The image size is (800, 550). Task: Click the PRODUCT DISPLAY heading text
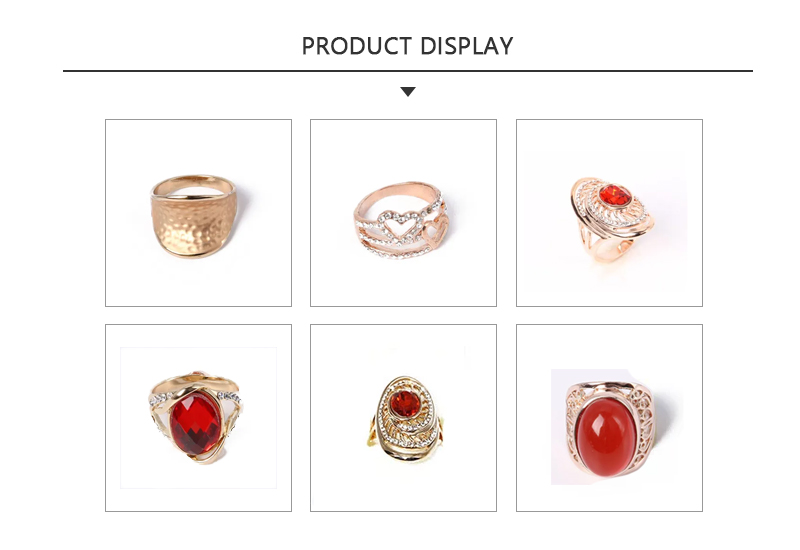tap(407, 46)
